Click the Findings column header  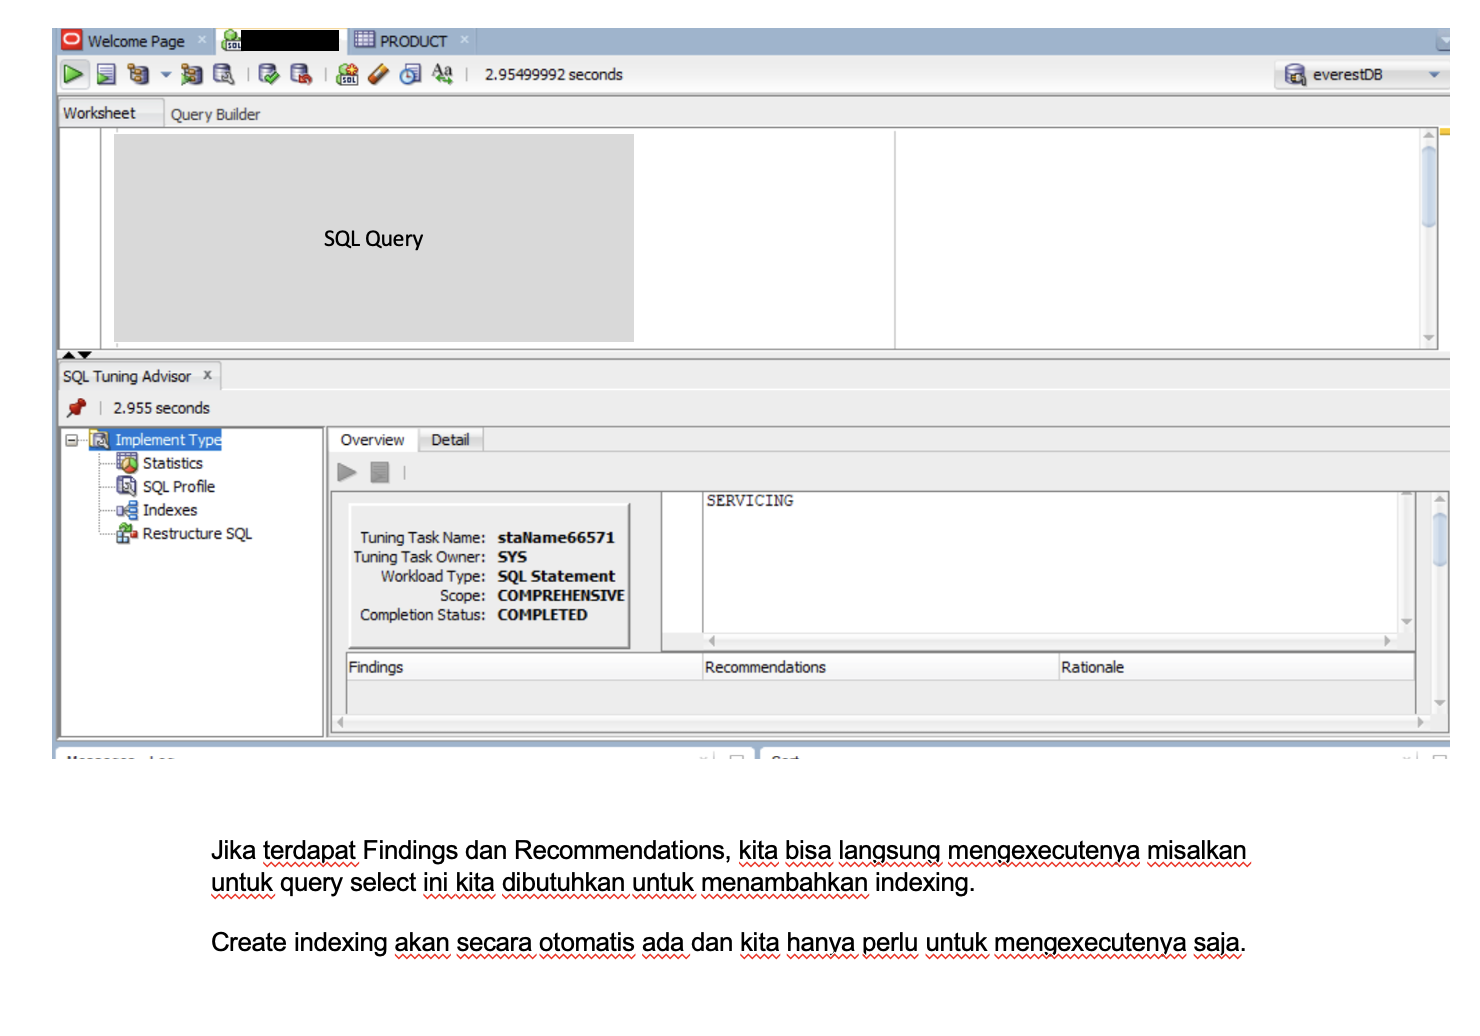pyautogui.click(x=524, y=667)
